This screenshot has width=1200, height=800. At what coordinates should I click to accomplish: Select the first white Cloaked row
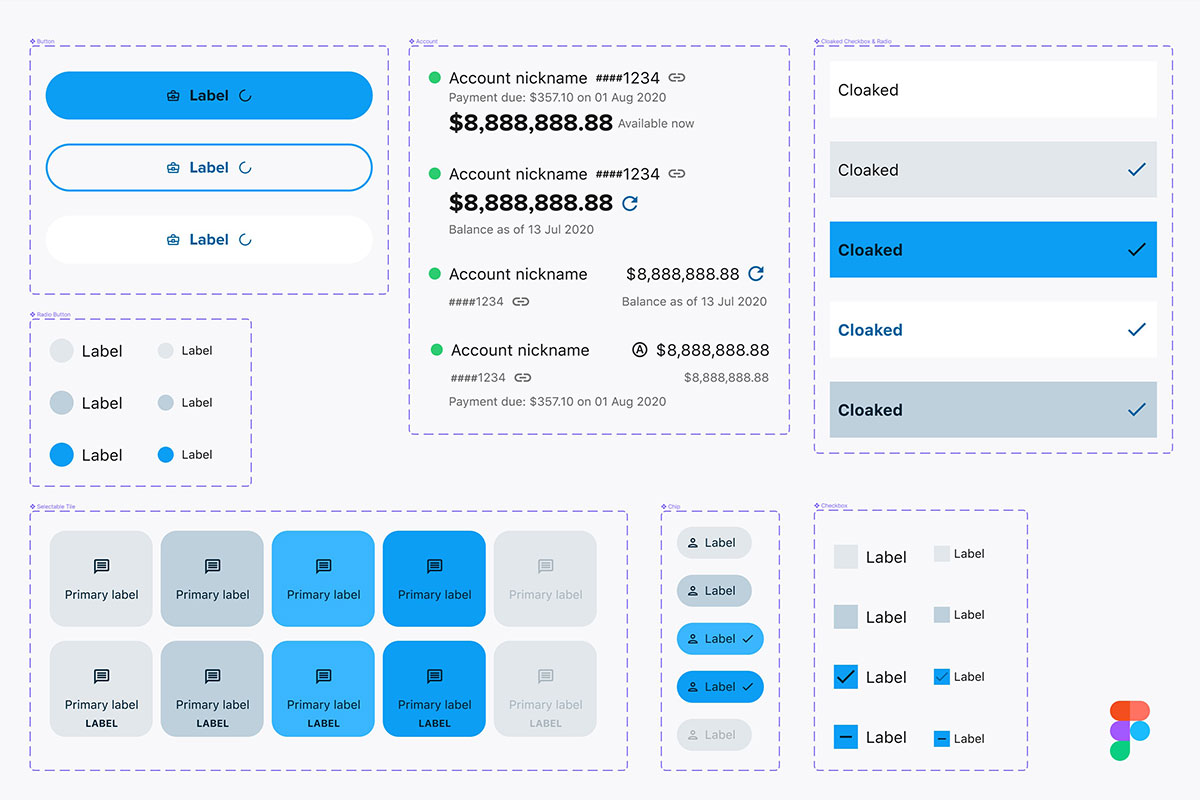tap(993, 90)
